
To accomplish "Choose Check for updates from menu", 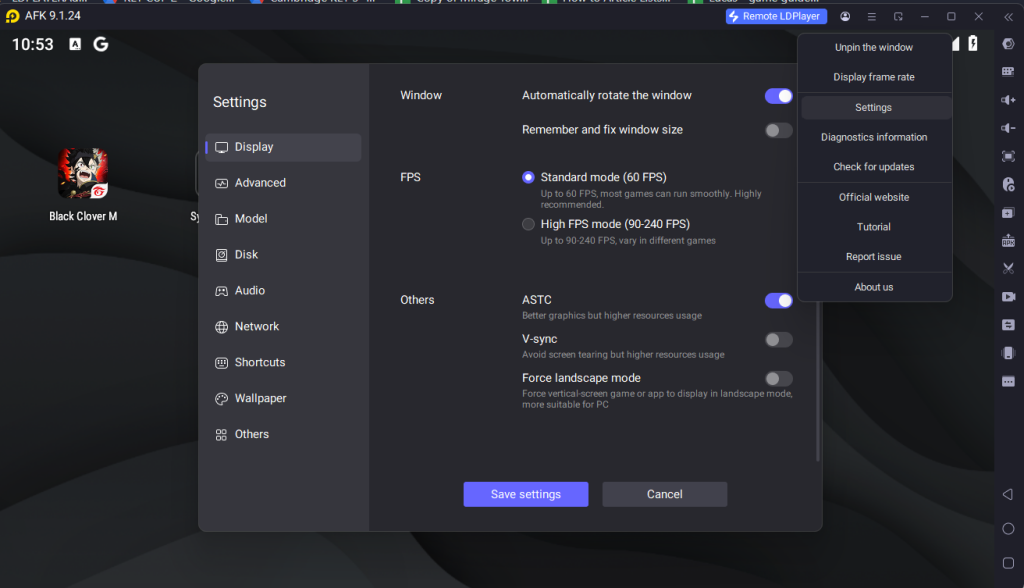I will click(x=874, y=167).
